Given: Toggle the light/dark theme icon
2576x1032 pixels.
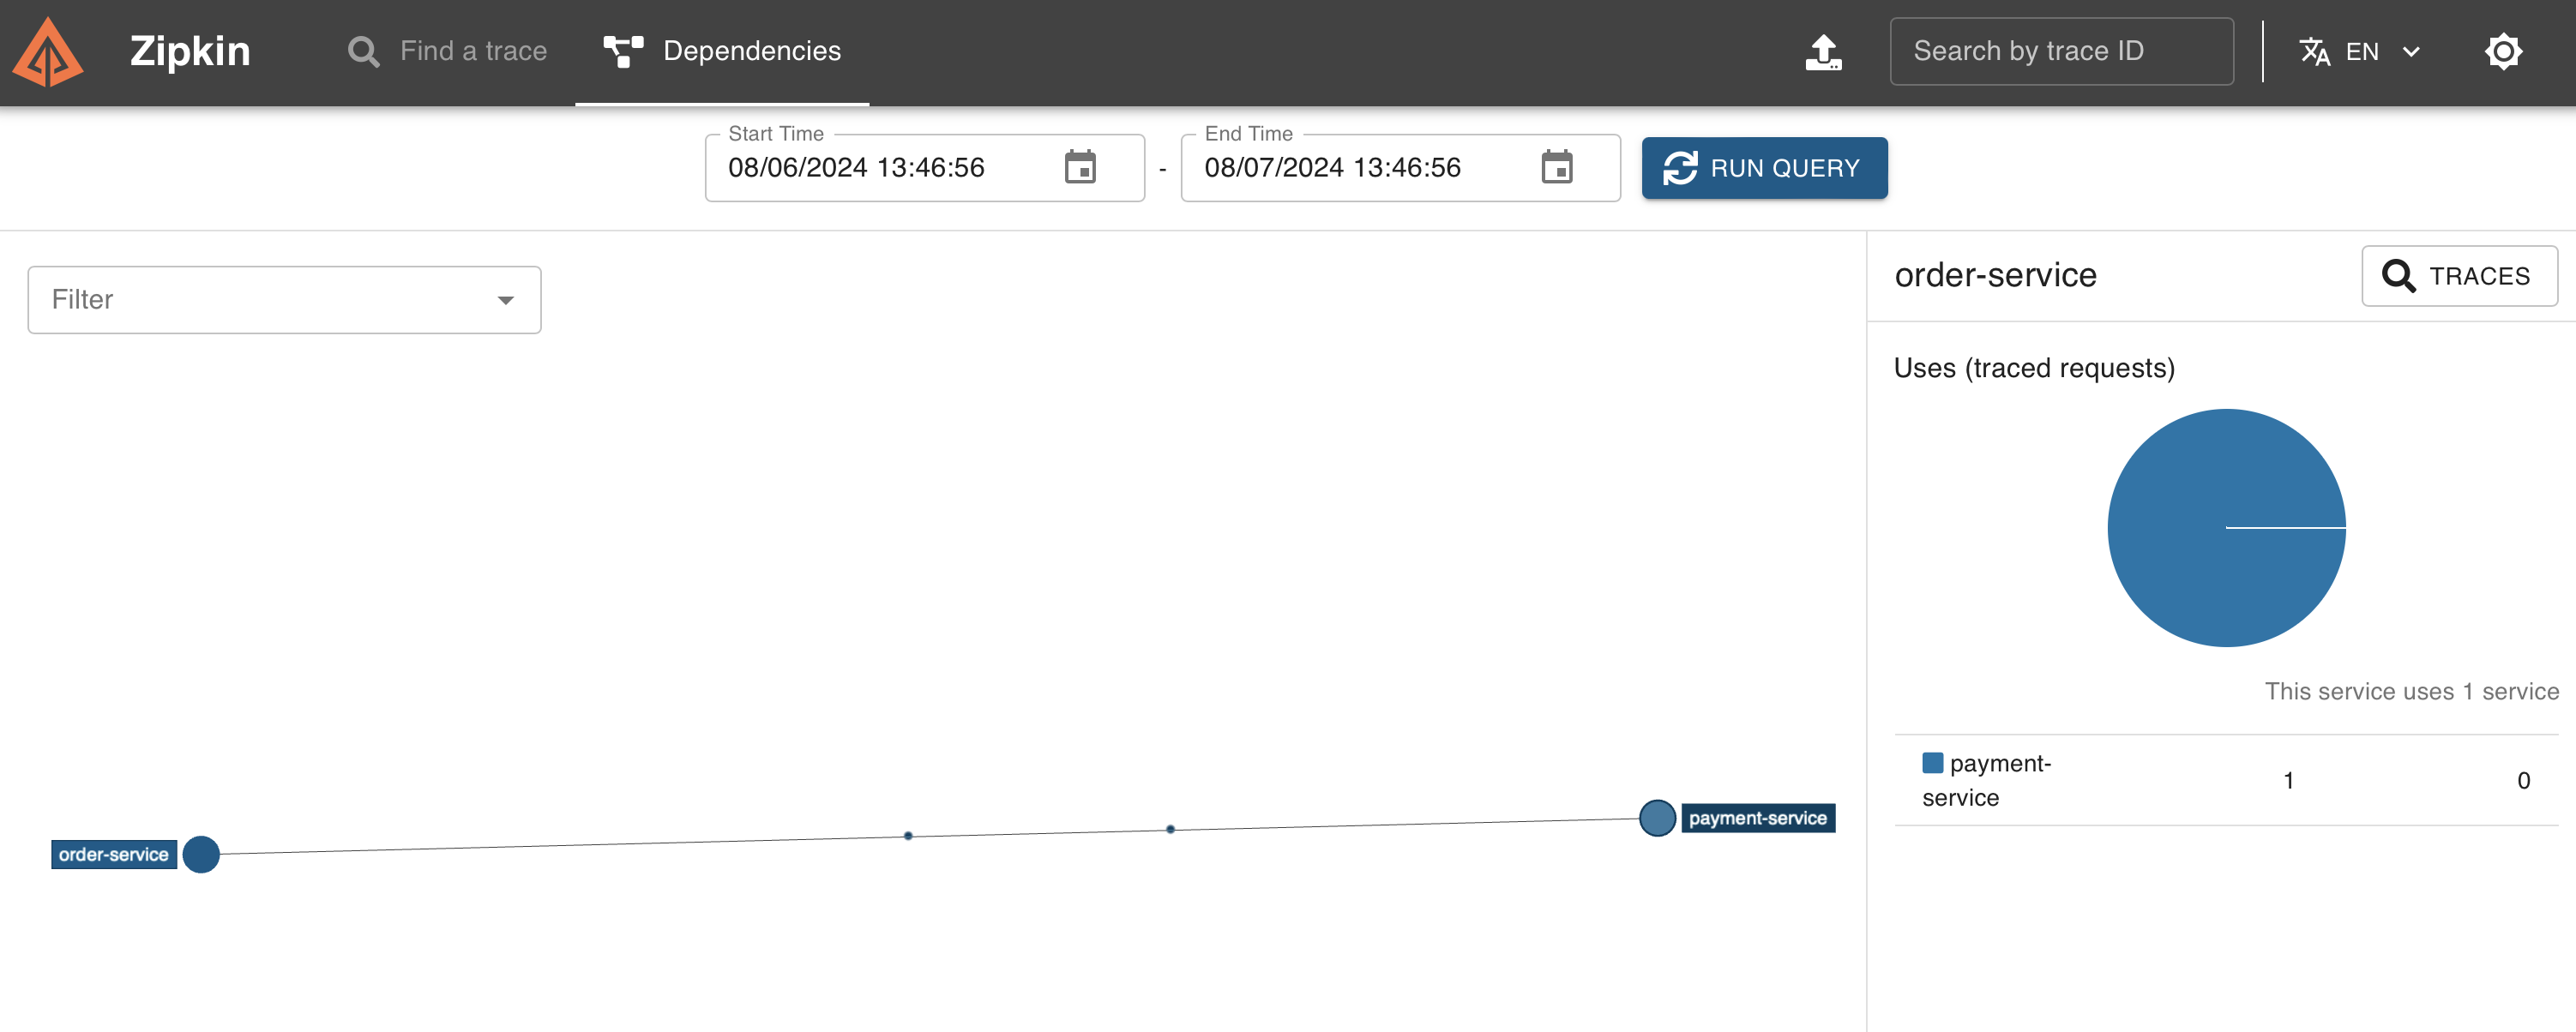Looking at the screenshot, I should (2502, 52).
